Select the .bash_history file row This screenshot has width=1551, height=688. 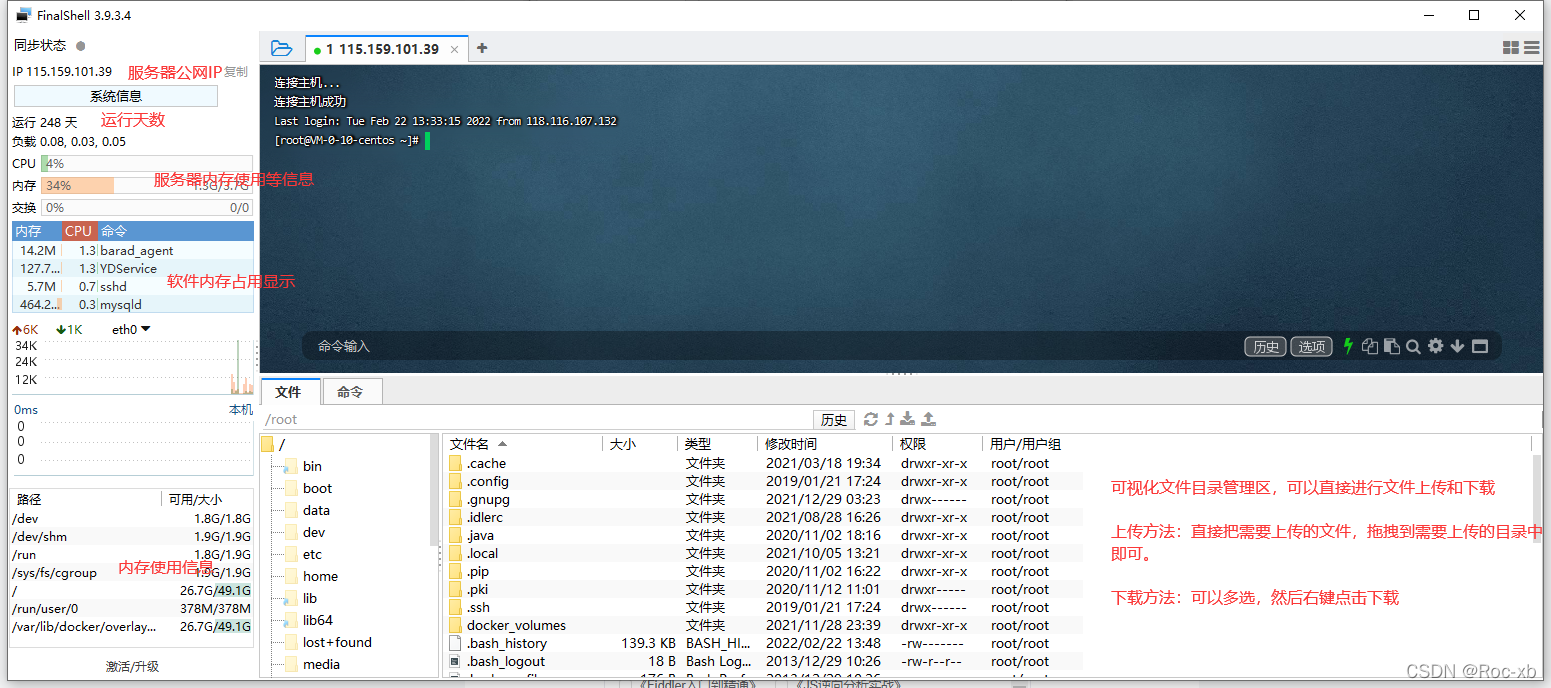coord(764,644)
